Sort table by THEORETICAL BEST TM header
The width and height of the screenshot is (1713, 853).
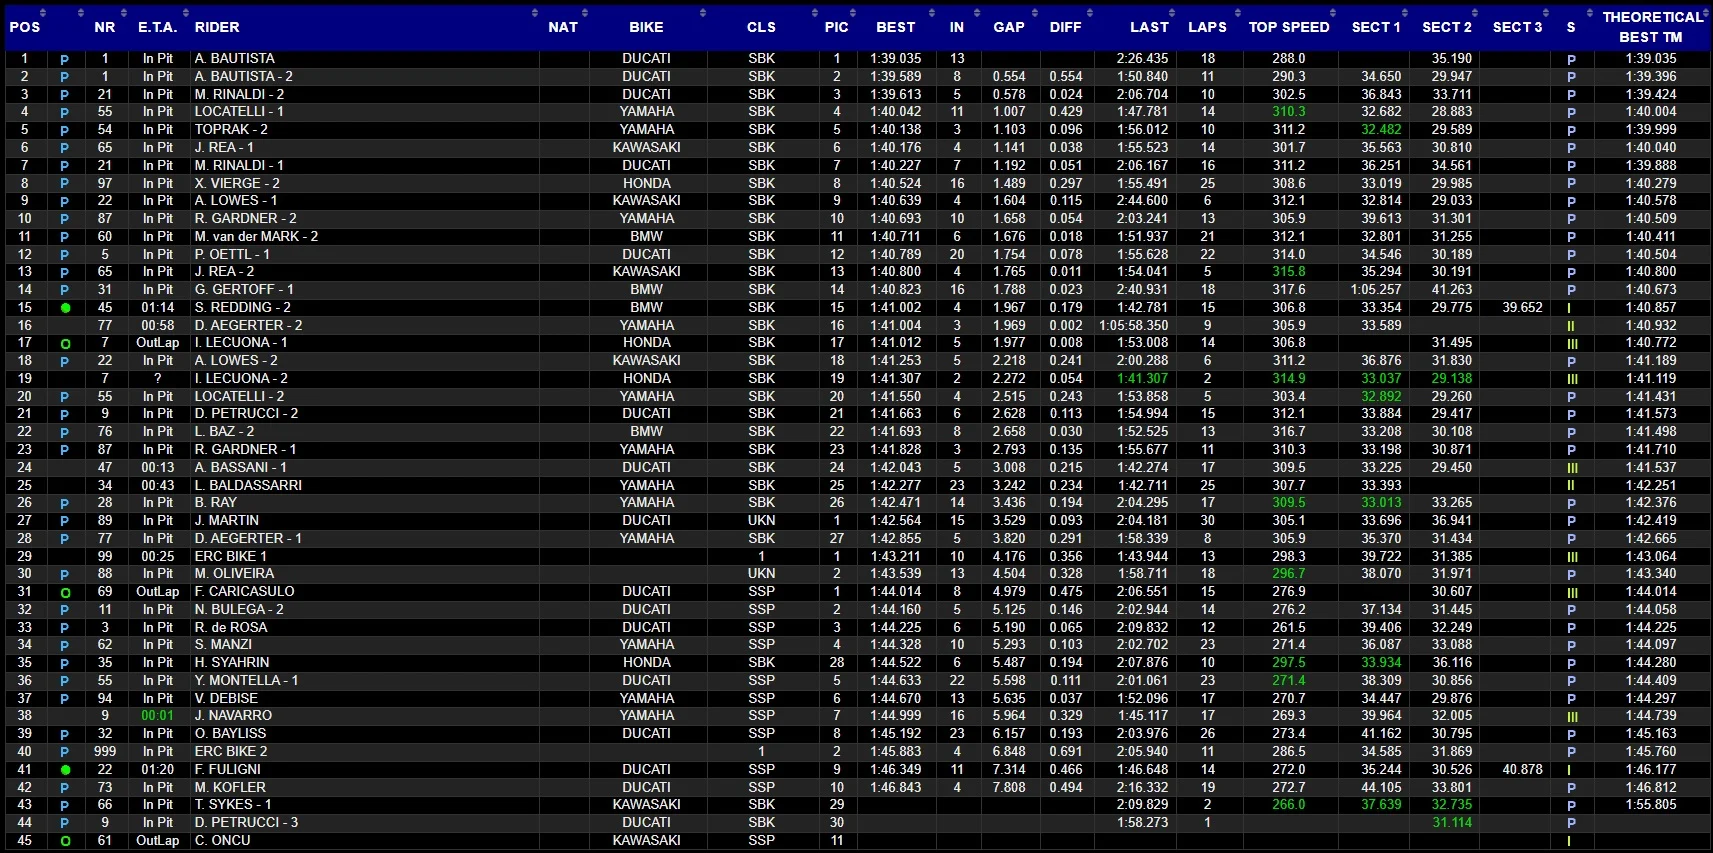tap(1651, 27)
